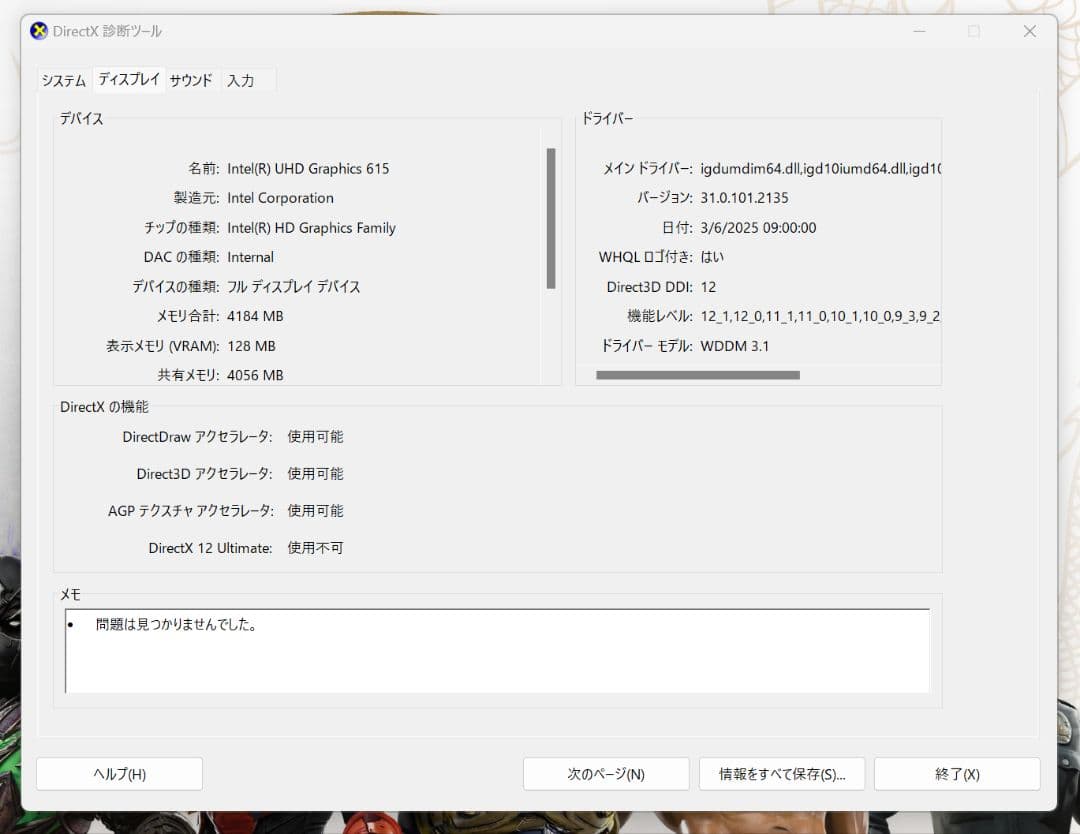1080x834 pixels.
Task: Open ヘルプ(H)
Action: 118,773
